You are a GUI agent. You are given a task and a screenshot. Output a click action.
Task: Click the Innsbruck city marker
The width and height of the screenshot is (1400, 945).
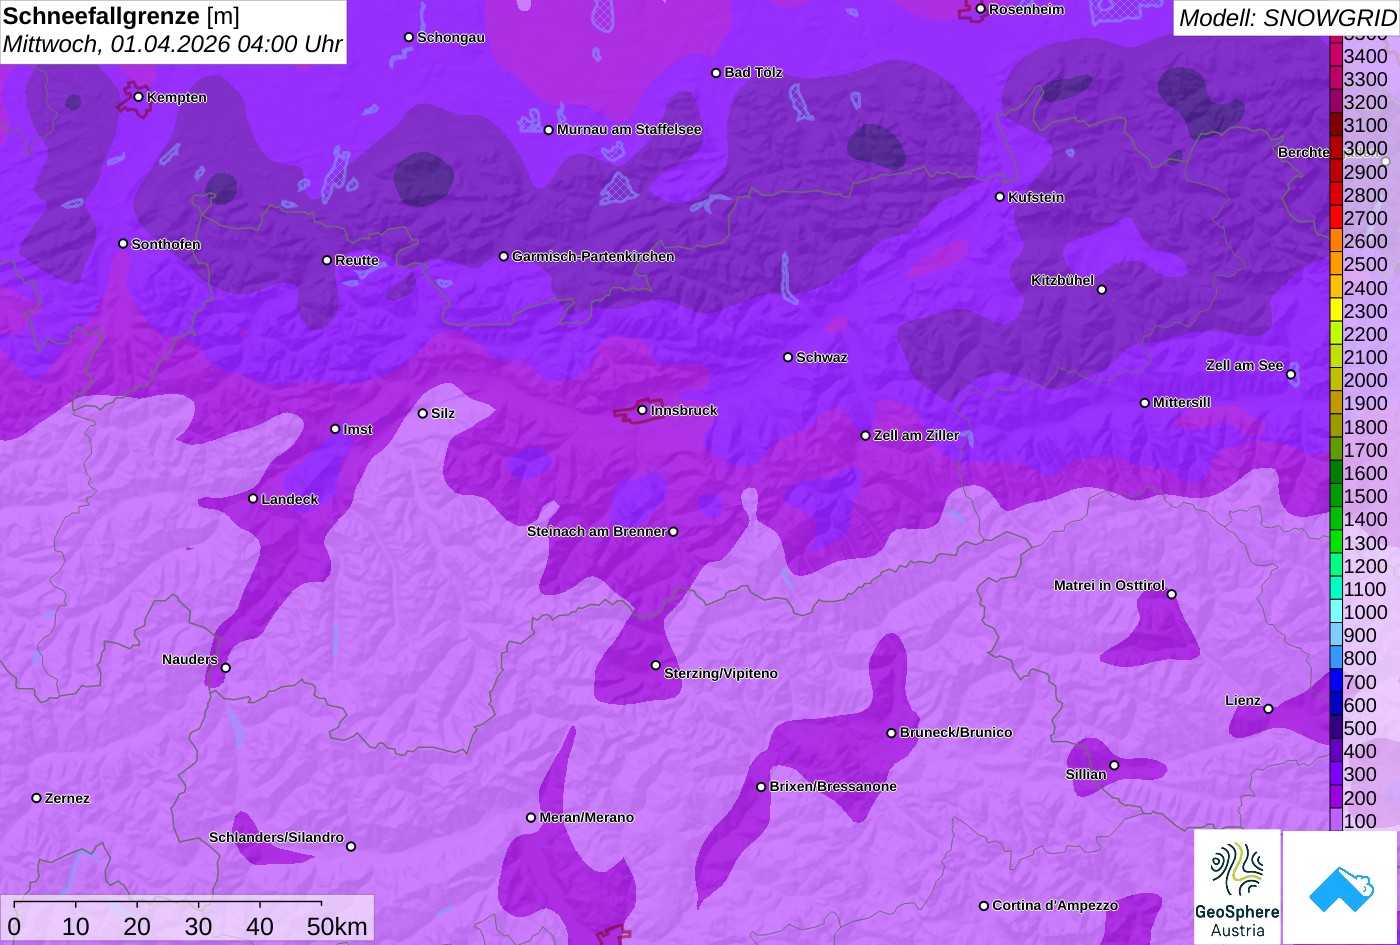click(x=642, y=410)
